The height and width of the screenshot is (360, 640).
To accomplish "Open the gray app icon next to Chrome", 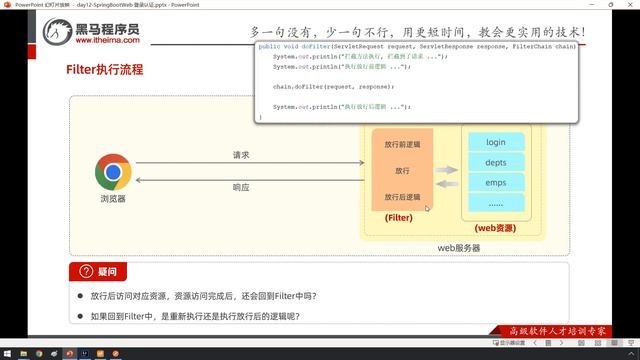I will coord(54,353).
